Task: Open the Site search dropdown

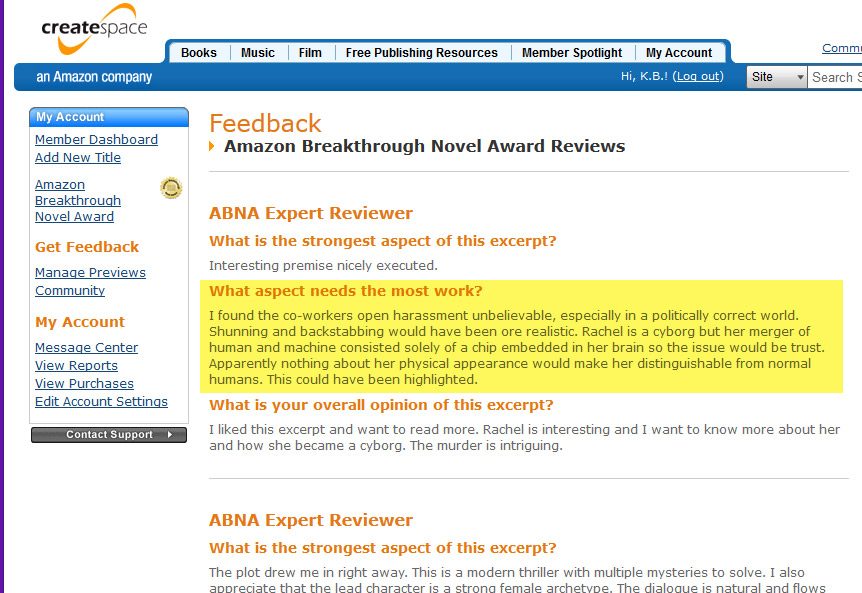Action: (x=777, y=77)
